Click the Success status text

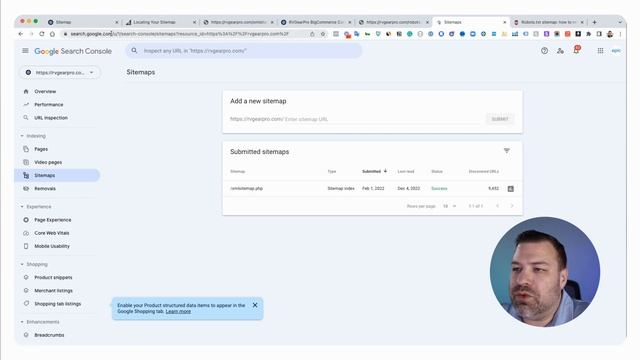pyautogui.click(x=439, y=189)
